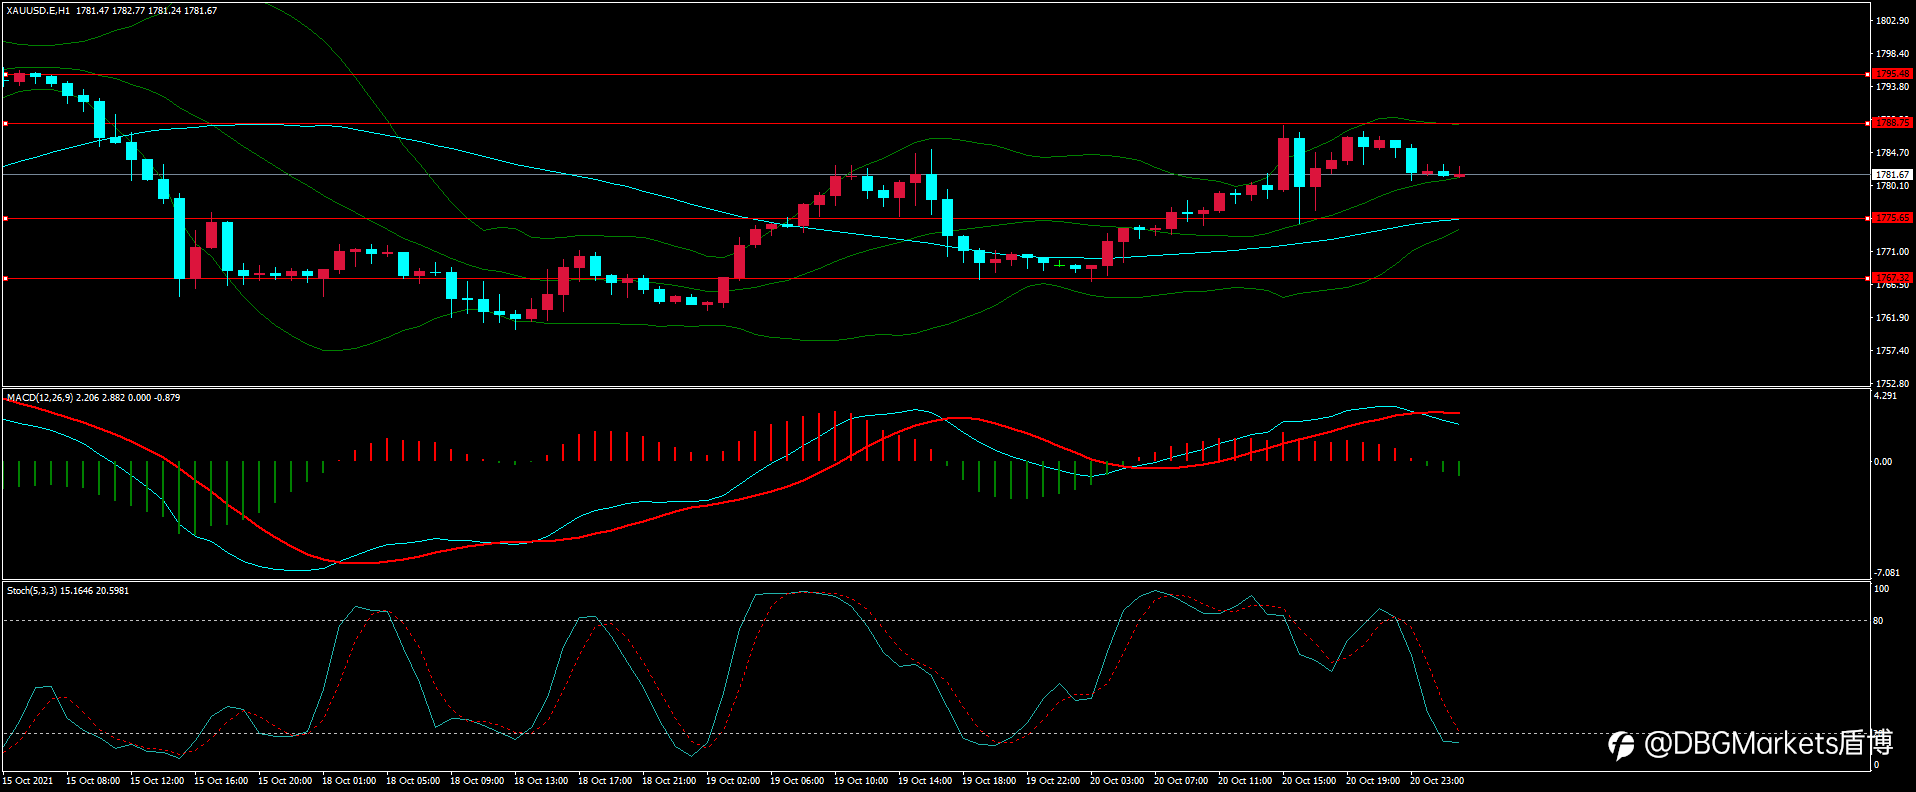The height and width of the screenshot is (792, 1916).
Task: Click the left handle of the 1795.48 line
Action: click(x=5, y=74)
